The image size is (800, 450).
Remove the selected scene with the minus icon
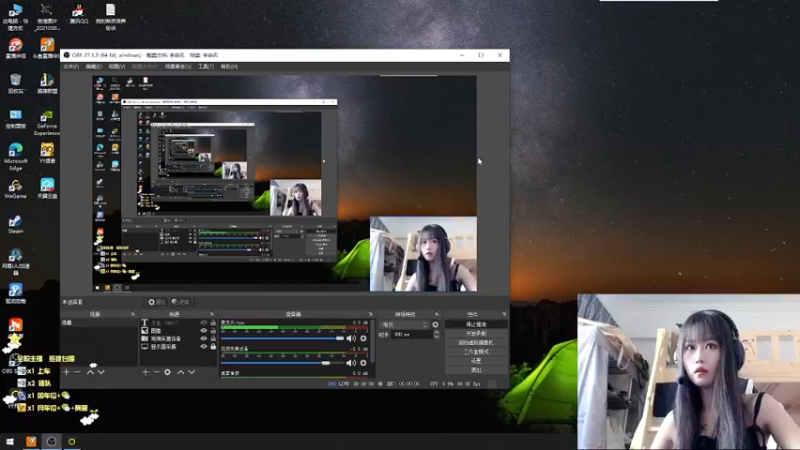pos(78,372)
